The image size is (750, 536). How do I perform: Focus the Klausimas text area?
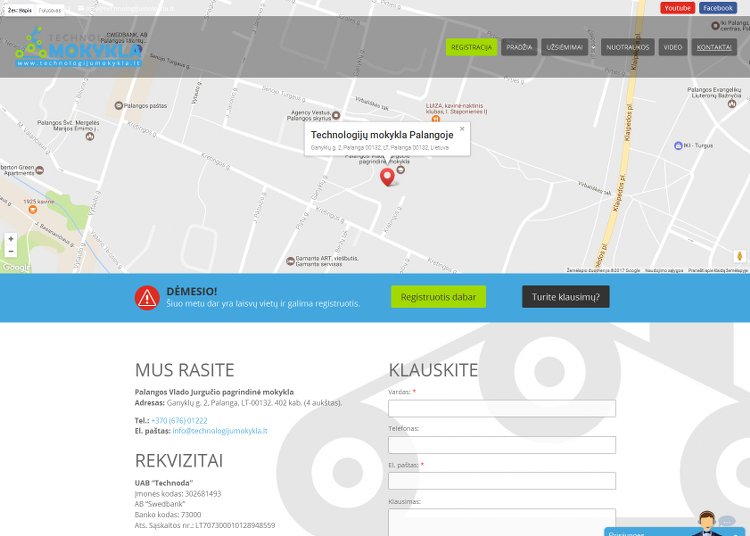coord(502,522)
